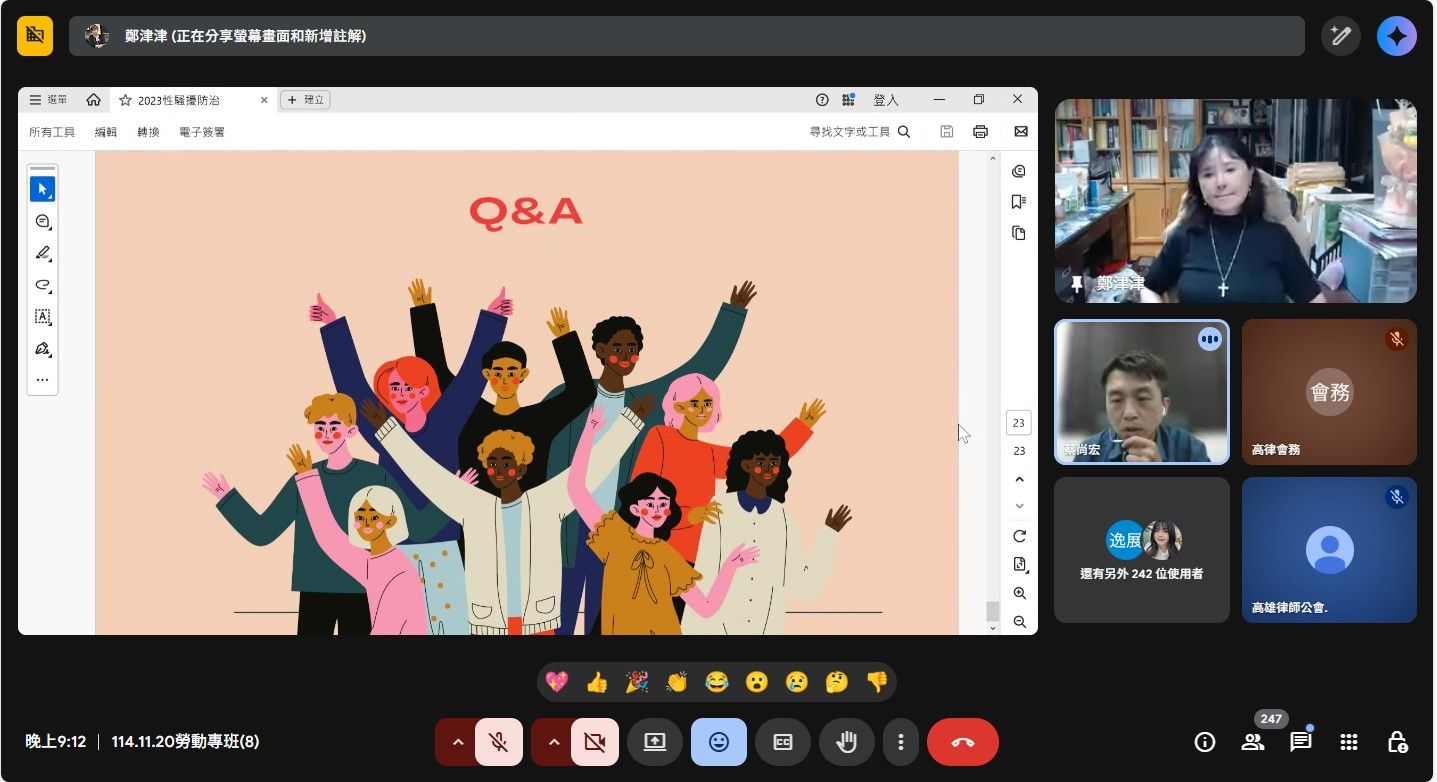
Task: Toggle the camera off button
Action: tap(594, 742)
